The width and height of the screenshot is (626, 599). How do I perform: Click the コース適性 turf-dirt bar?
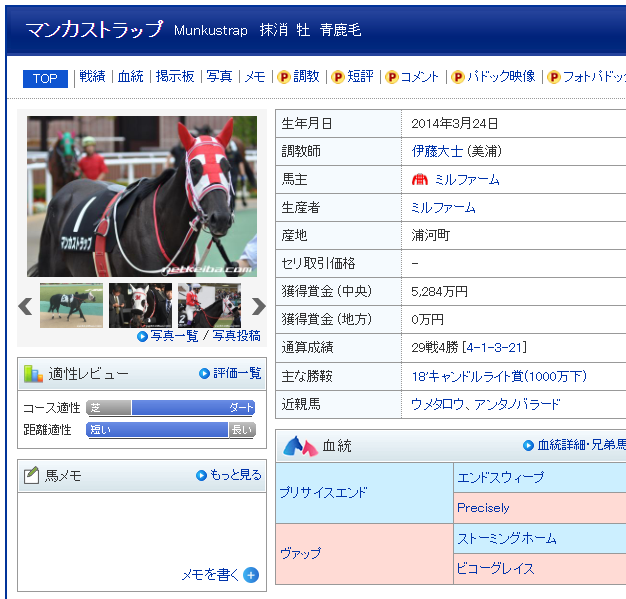coord(170,408)
